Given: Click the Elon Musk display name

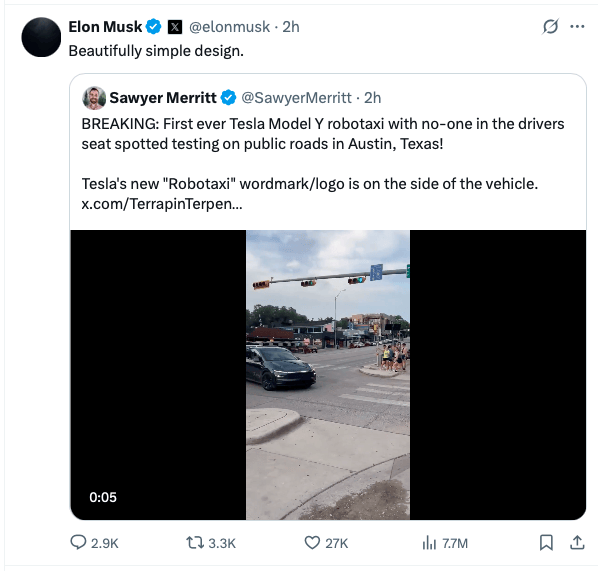Looking at the screenshot, I should pos(105,27).
